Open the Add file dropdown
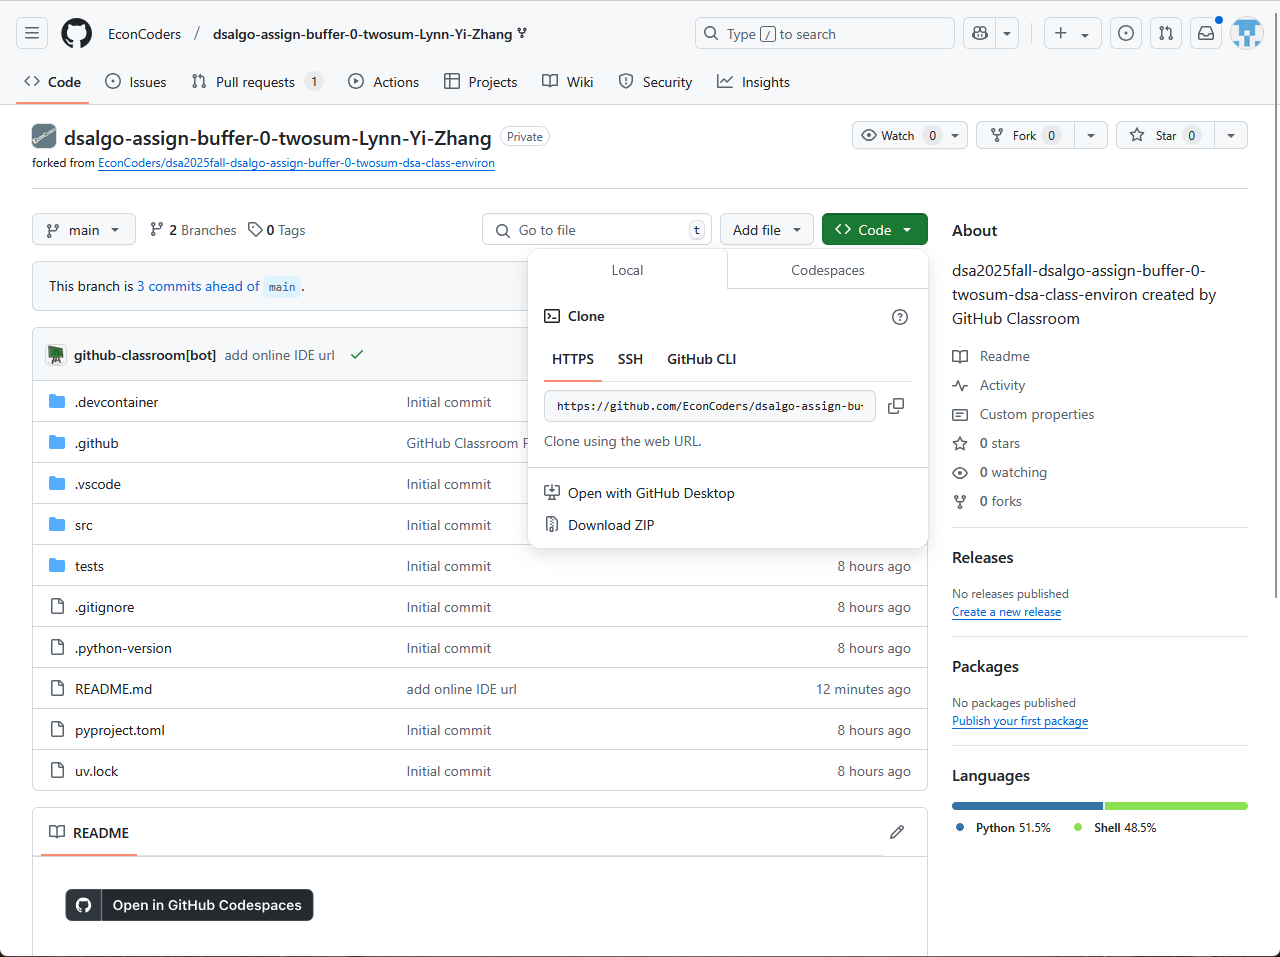This screenshot has width=1280, height=957. pos(766,230)
